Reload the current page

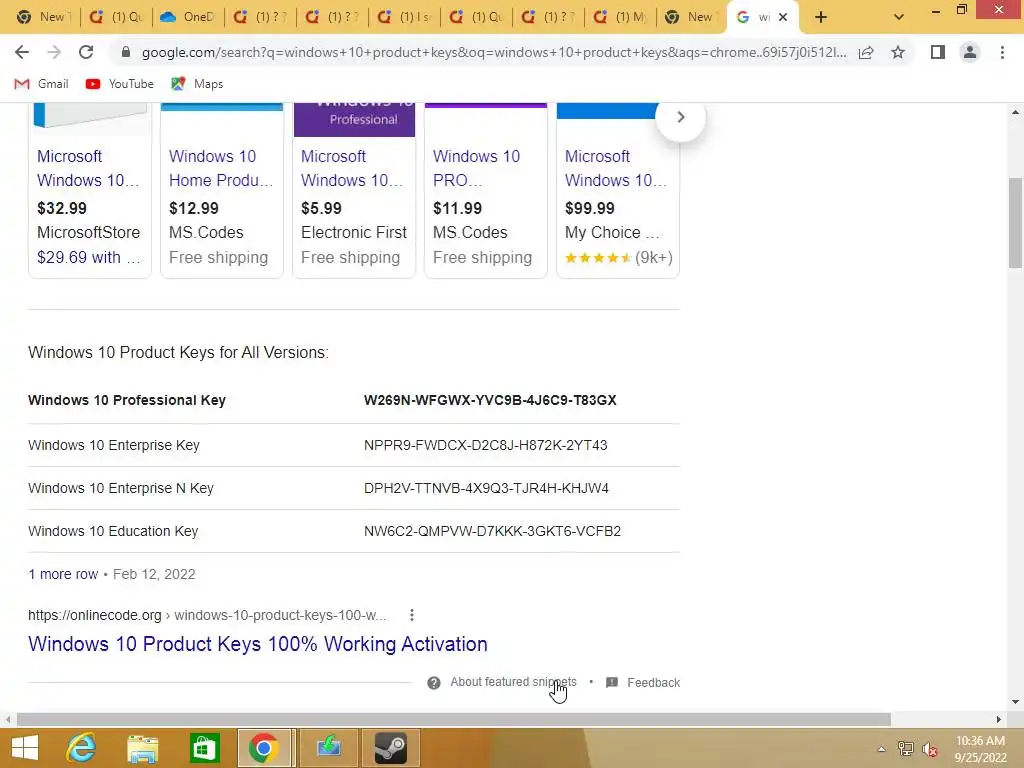(x=86, y=52)
